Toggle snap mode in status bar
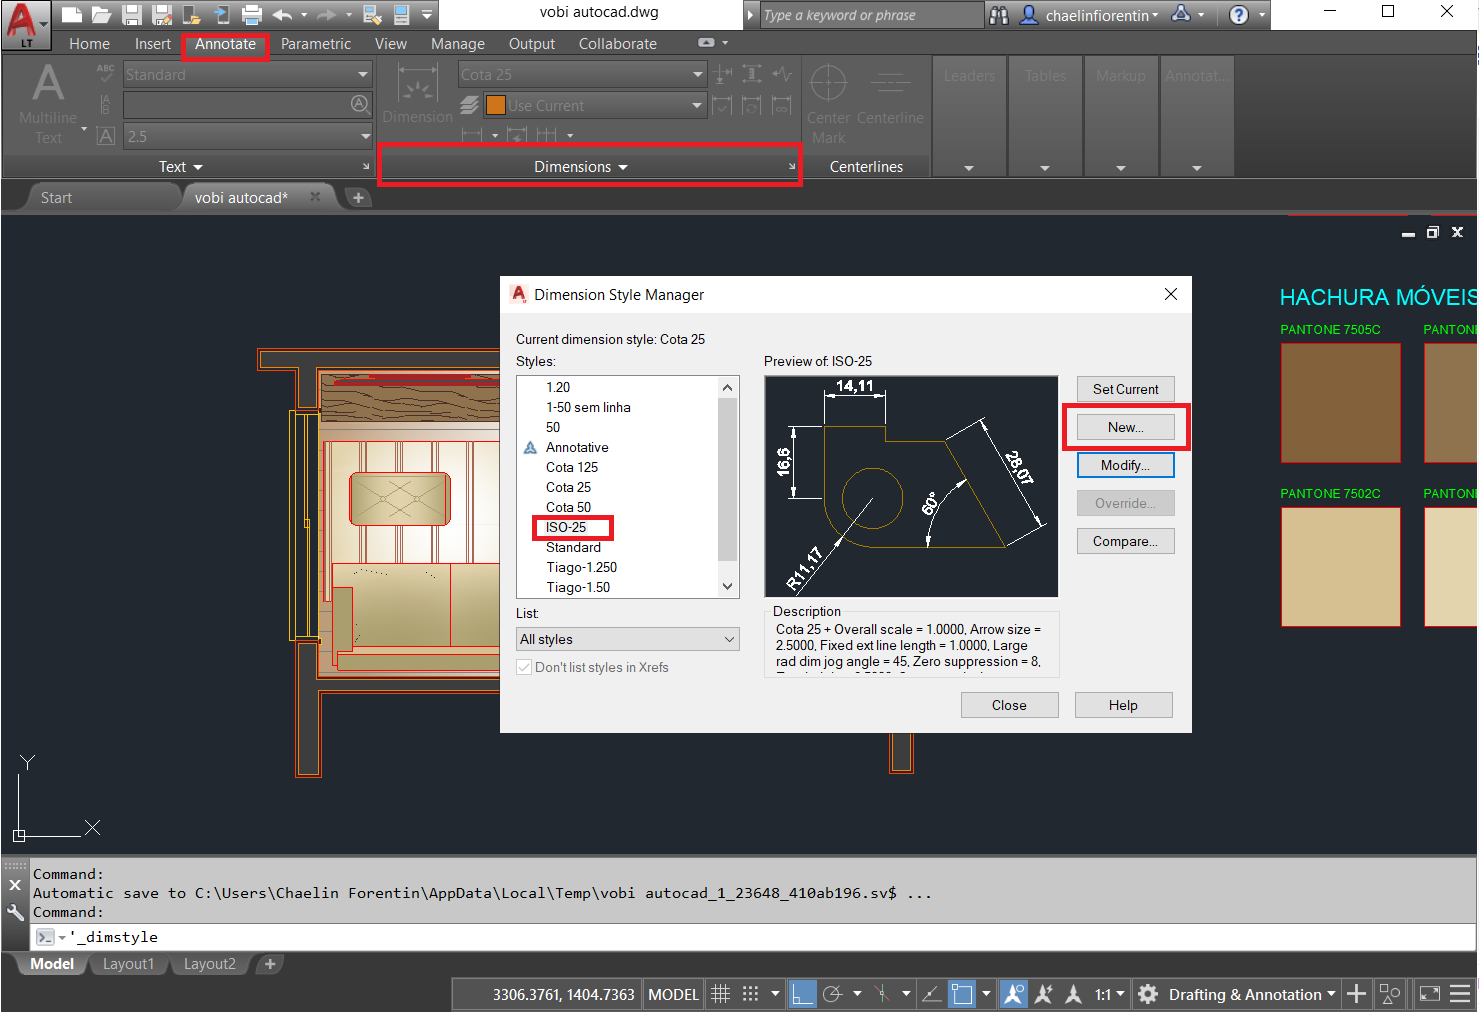 pyautogui.click(x=750, y=994)
